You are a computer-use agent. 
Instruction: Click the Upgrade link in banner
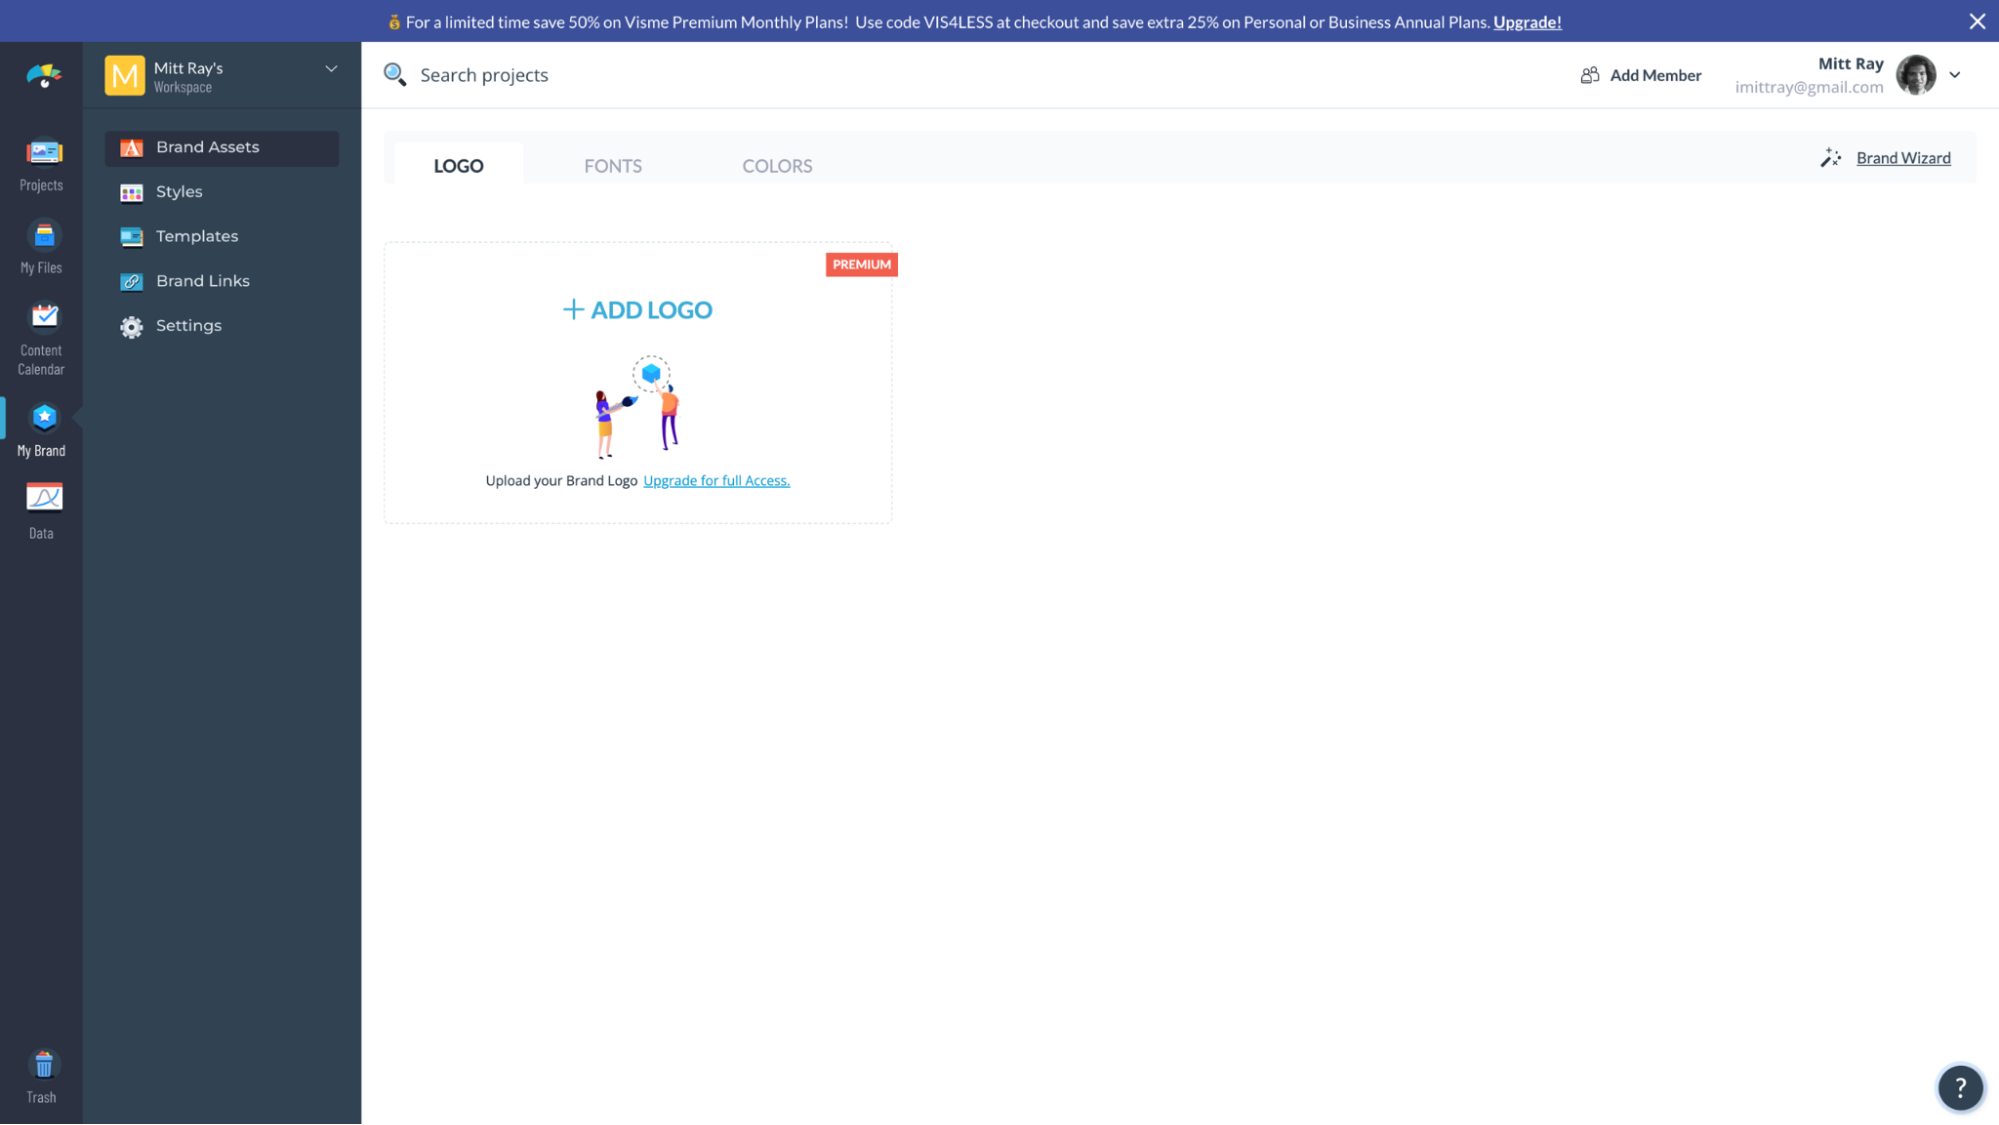1527,21
